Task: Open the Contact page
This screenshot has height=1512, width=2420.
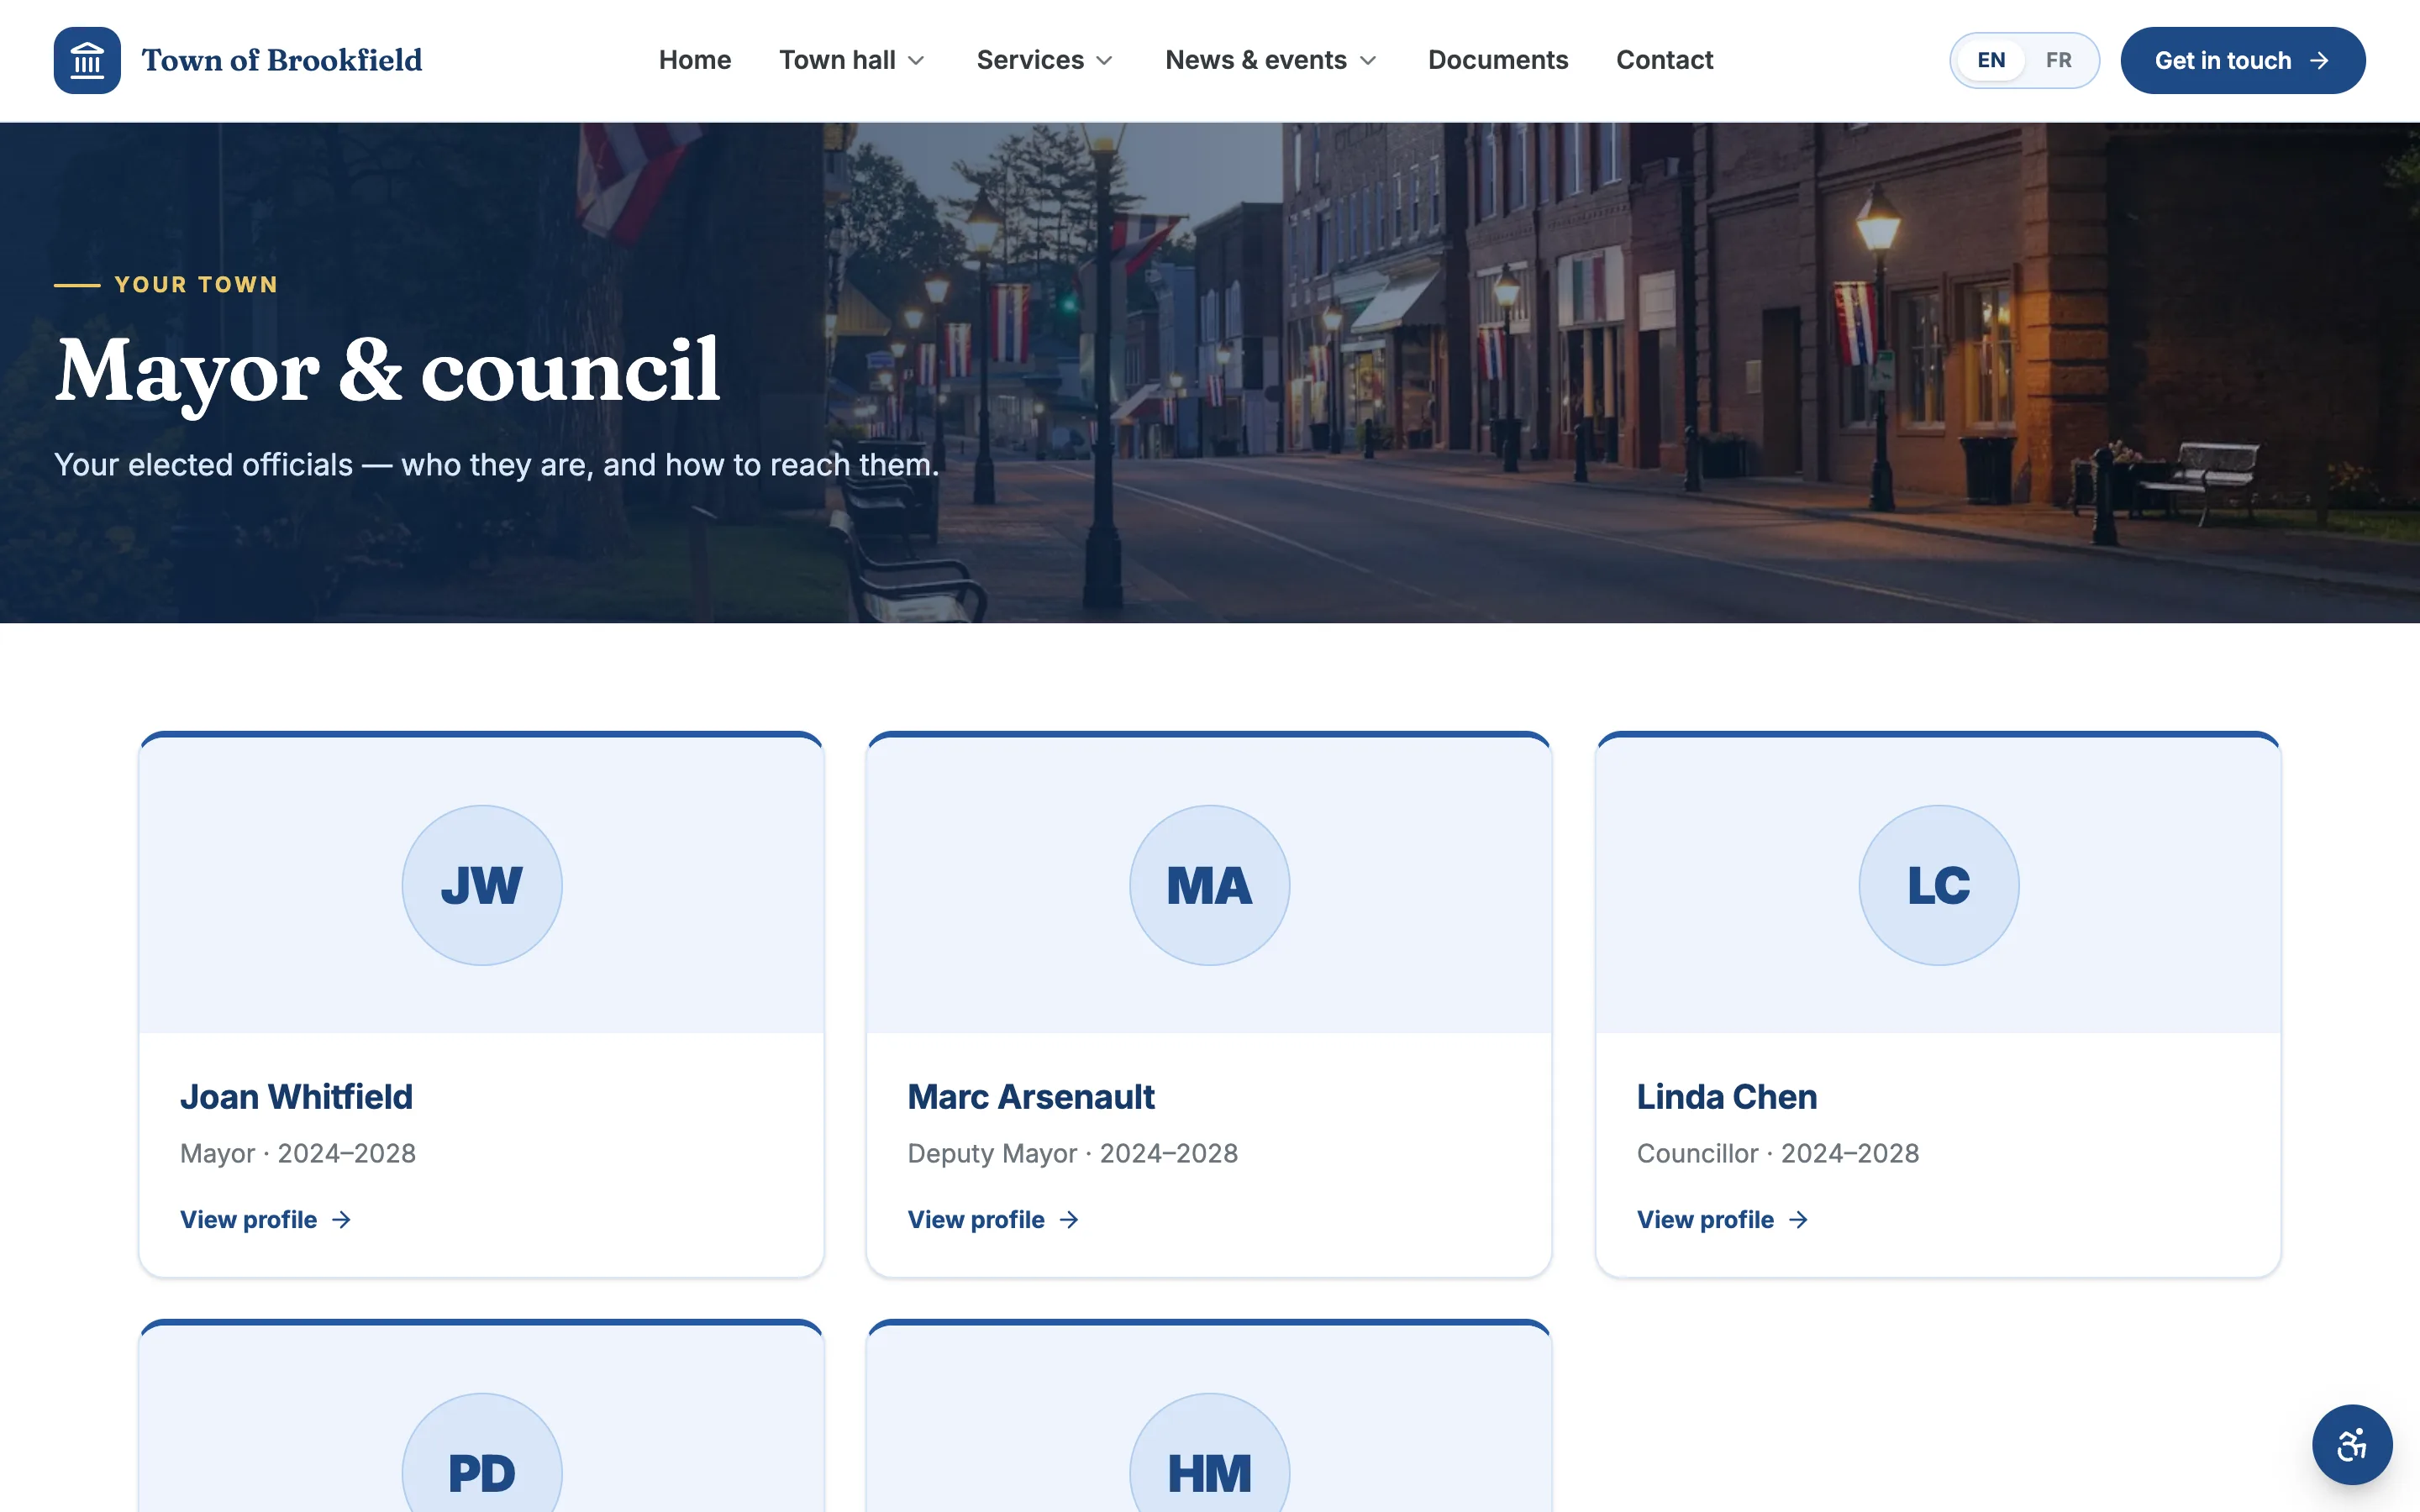Action: click(x=1664, y=60)
